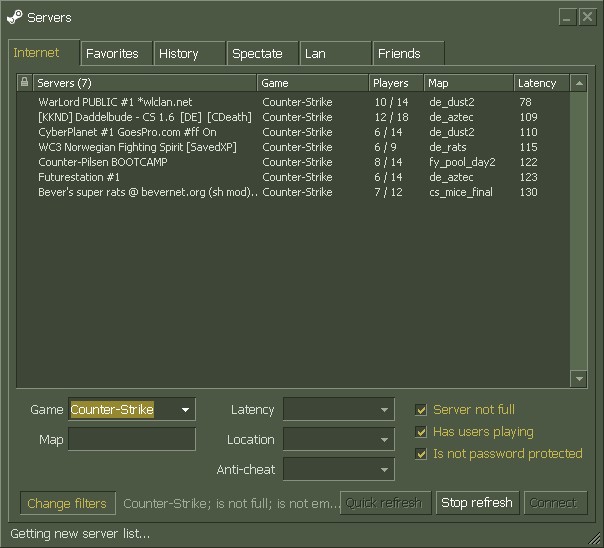Viewport: 604px width, 548px height.
Task: Open the Game filter dropdown
Action: (132, 409)
